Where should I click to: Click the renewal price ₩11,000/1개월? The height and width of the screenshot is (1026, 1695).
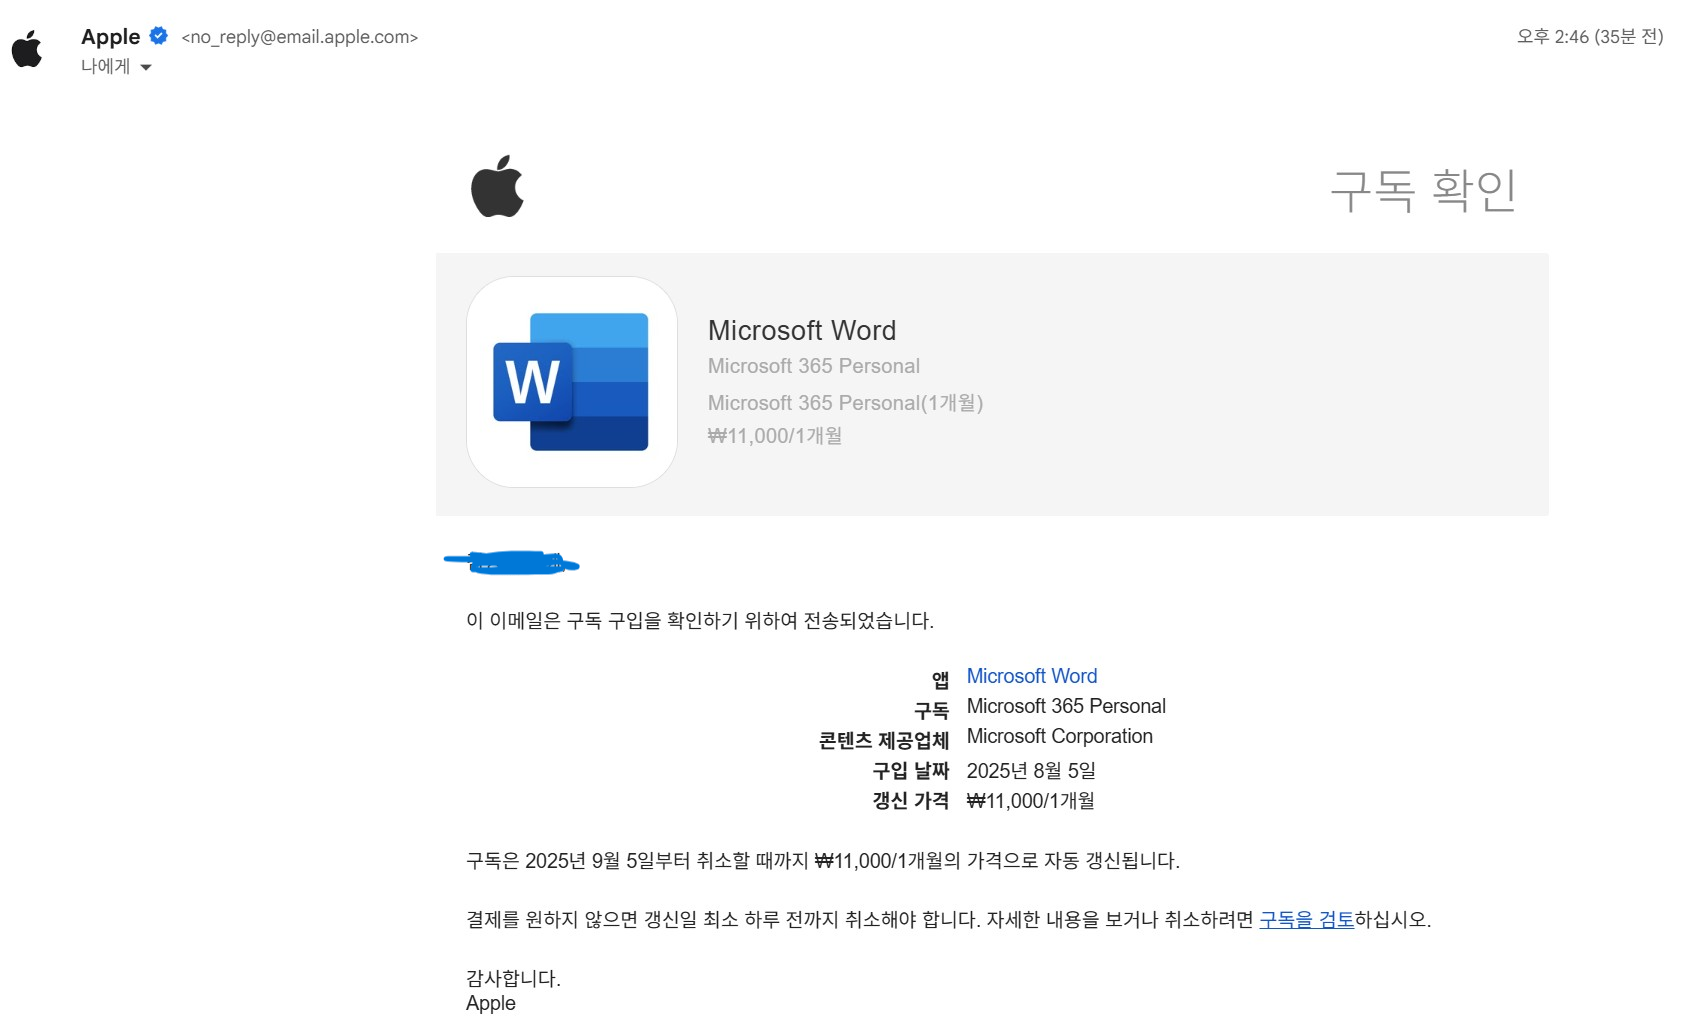coord(1030,800)
